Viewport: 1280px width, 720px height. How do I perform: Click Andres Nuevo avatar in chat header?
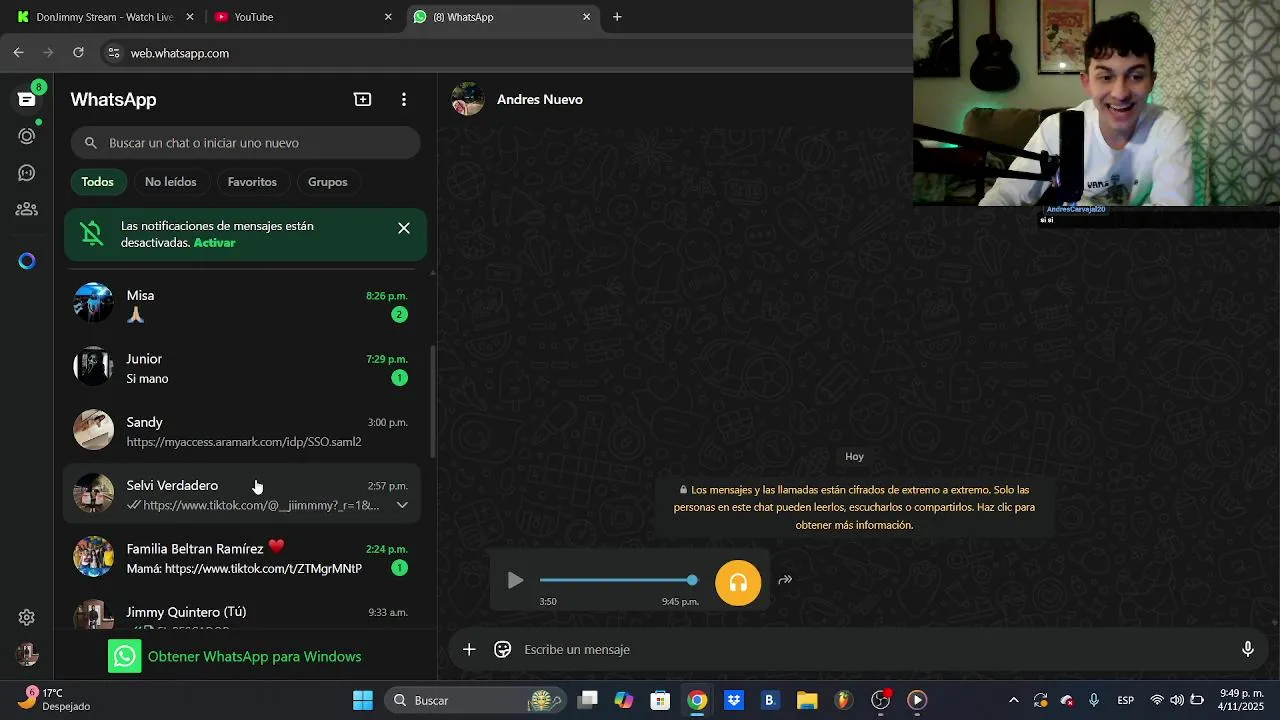(468, 99)
